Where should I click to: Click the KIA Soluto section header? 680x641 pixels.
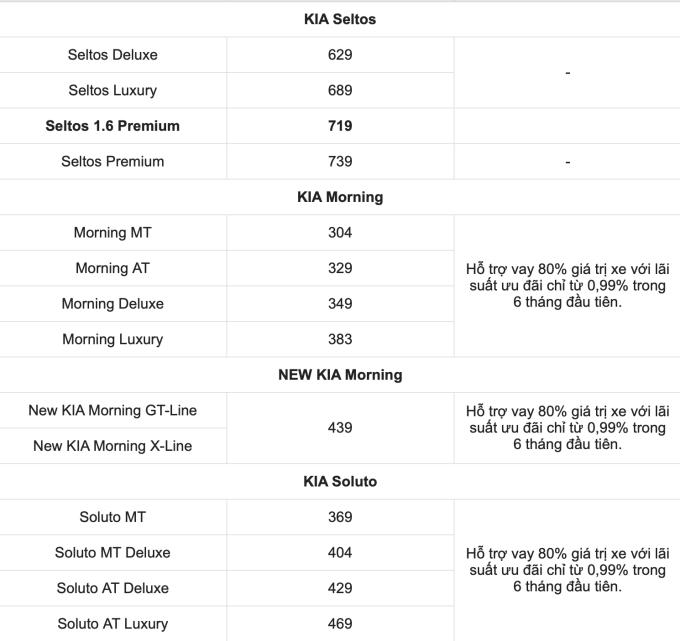coord(340,481)
